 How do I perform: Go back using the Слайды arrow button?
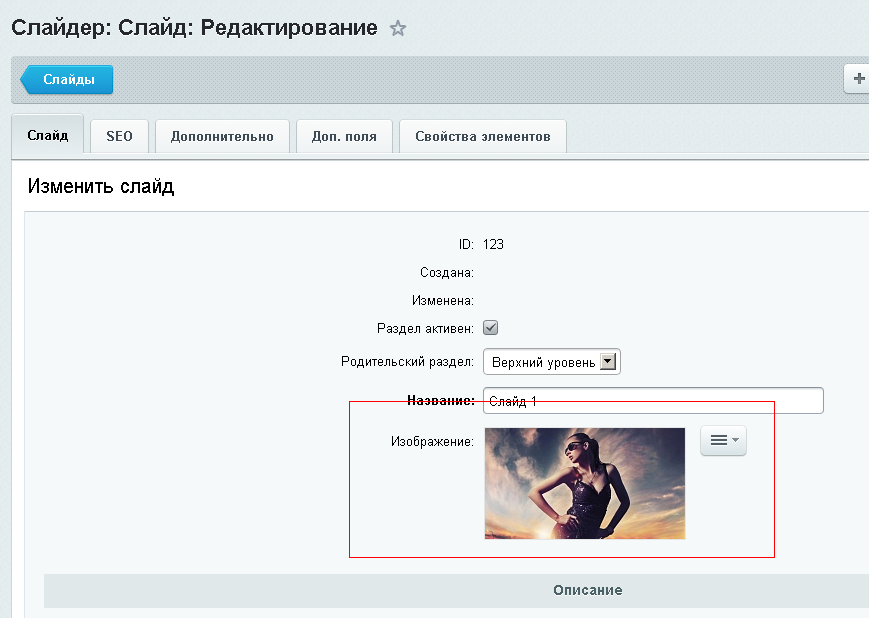point(67,79)
